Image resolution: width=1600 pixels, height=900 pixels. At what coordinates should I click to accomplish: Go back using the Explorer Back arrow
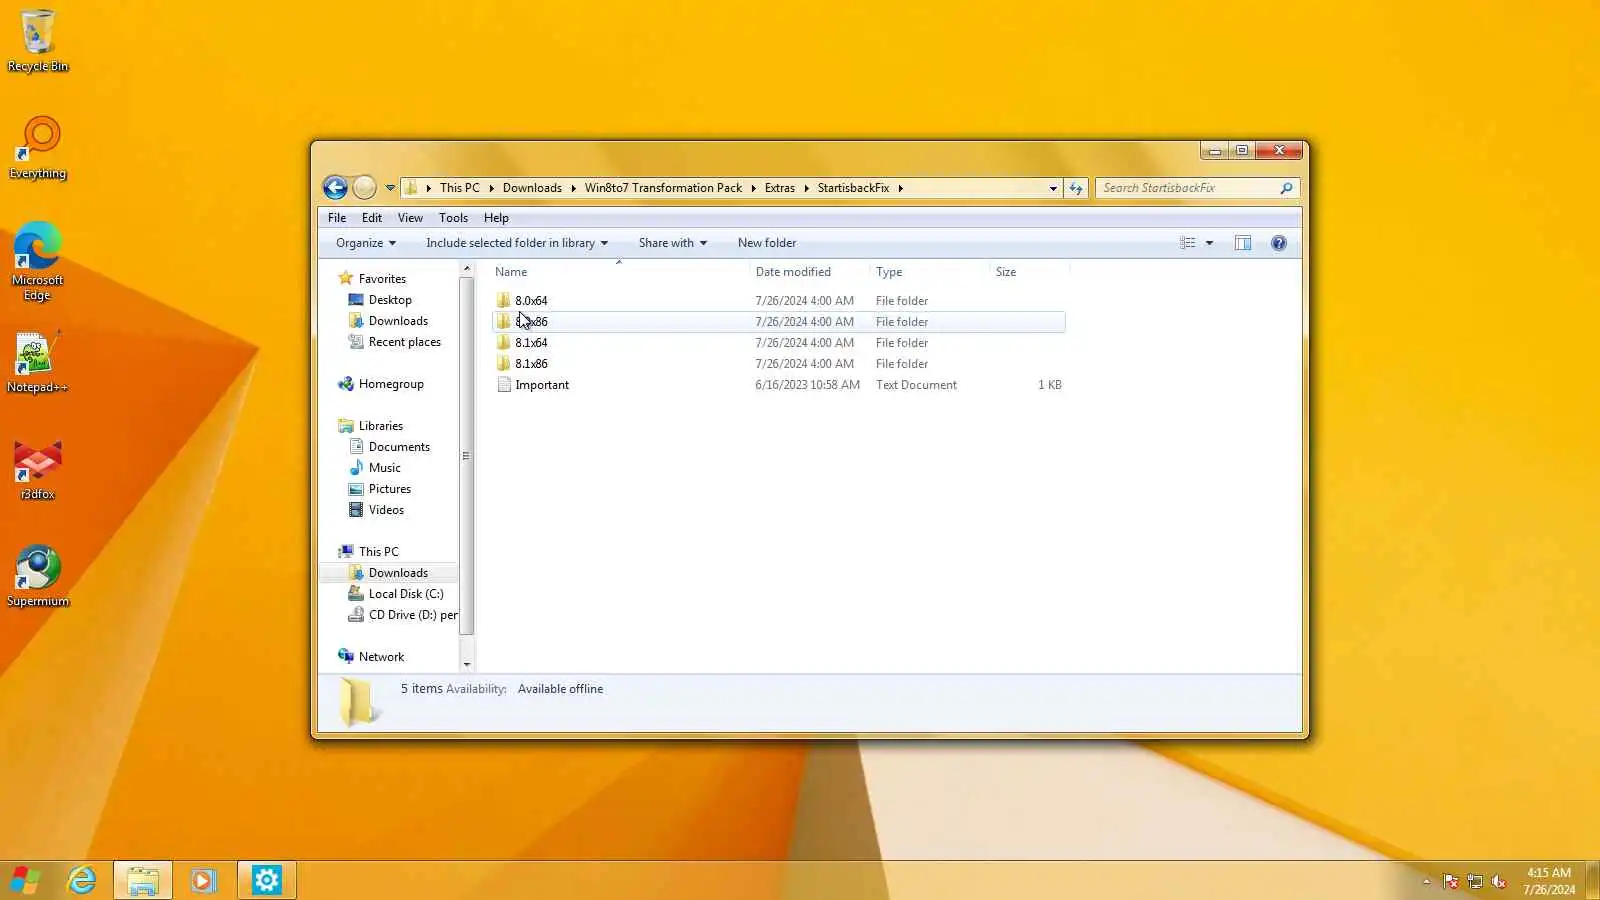click(335, 187)
